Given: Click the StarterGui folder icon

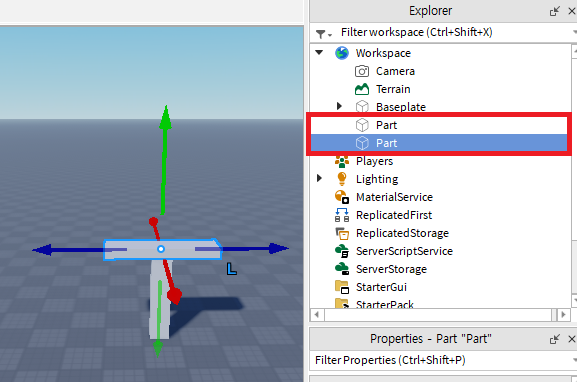Looking at the screenshot, I should tap(342, 287).
